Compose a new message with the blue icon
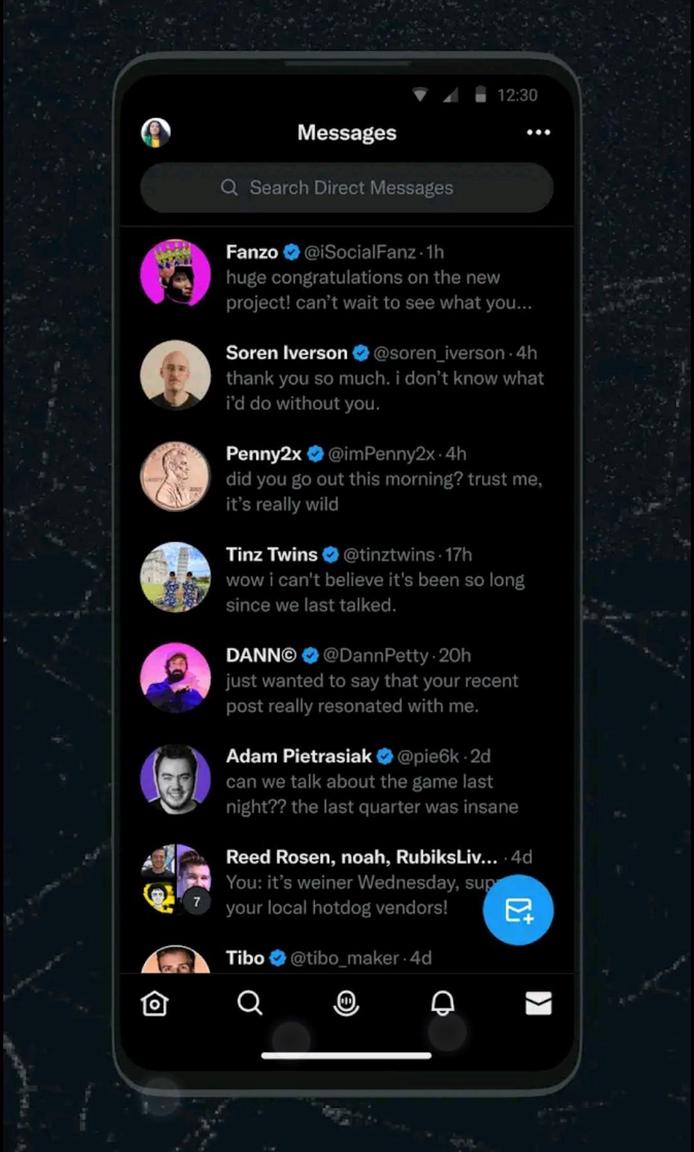 [518, 910]
